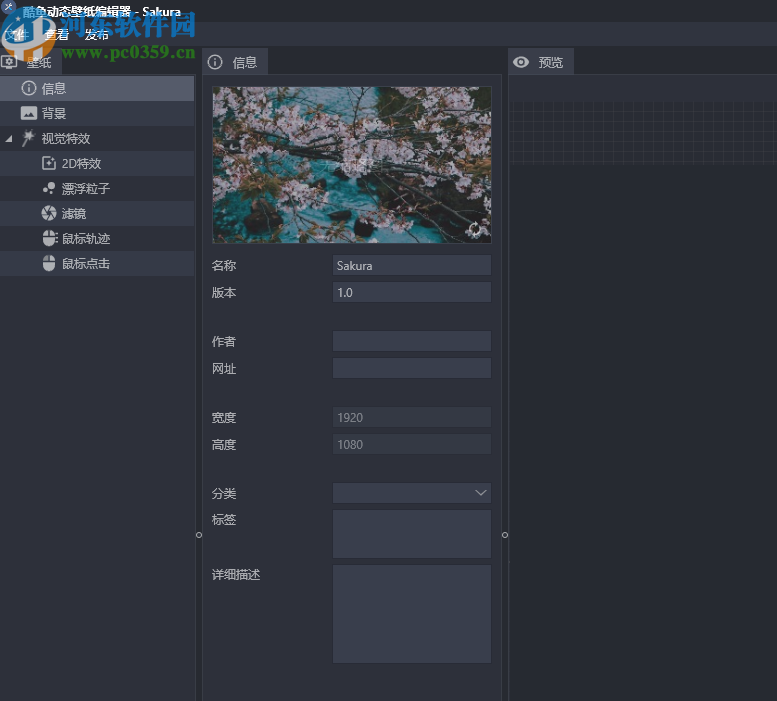
Task: Collapse the 视觉特效 tree node arrow
Action: tap(9, 139)
